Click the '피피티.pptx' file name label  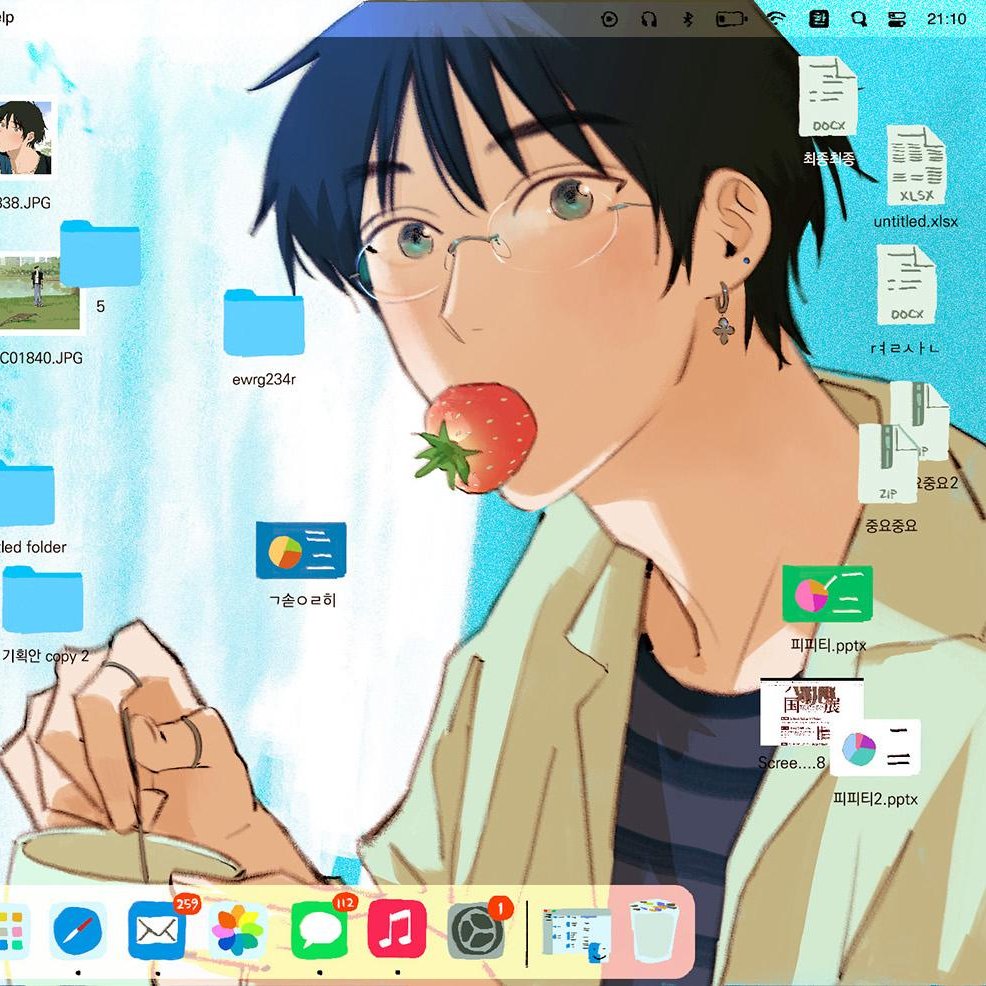pyautogui.click(x=828, y=645)
